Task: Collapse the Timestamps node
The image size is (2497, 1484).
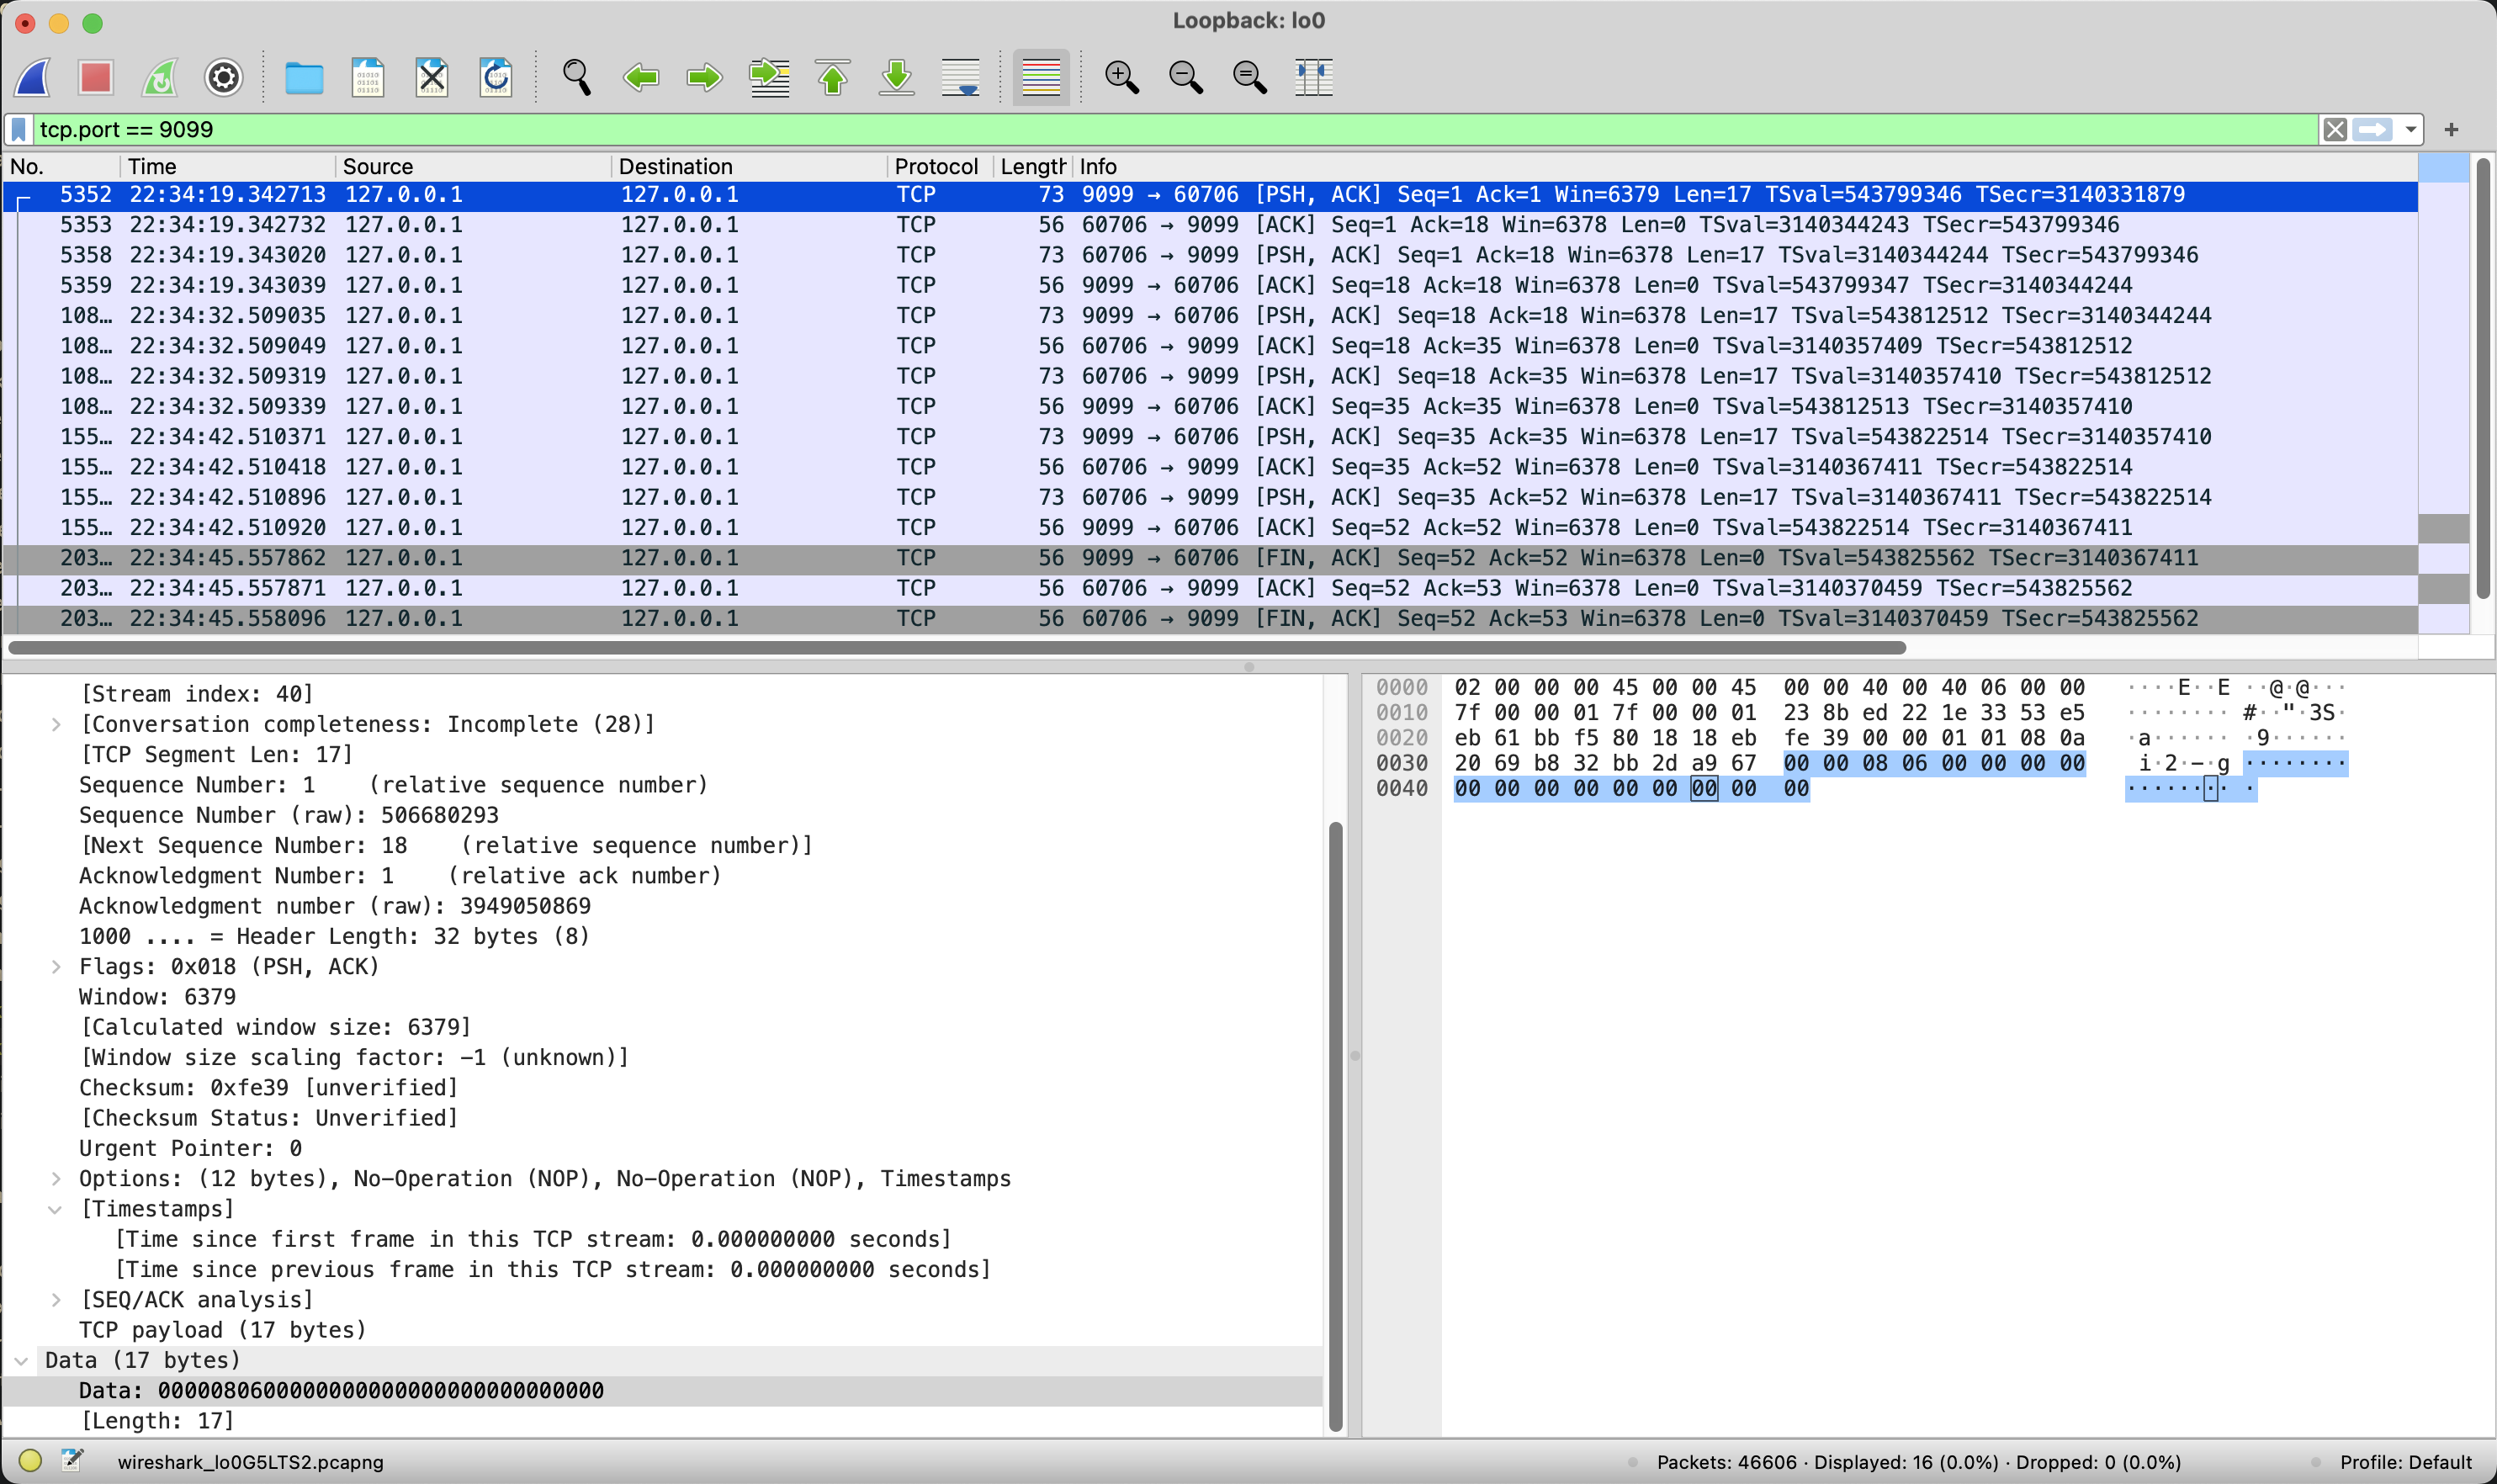Action: (x=56, y=1209)
